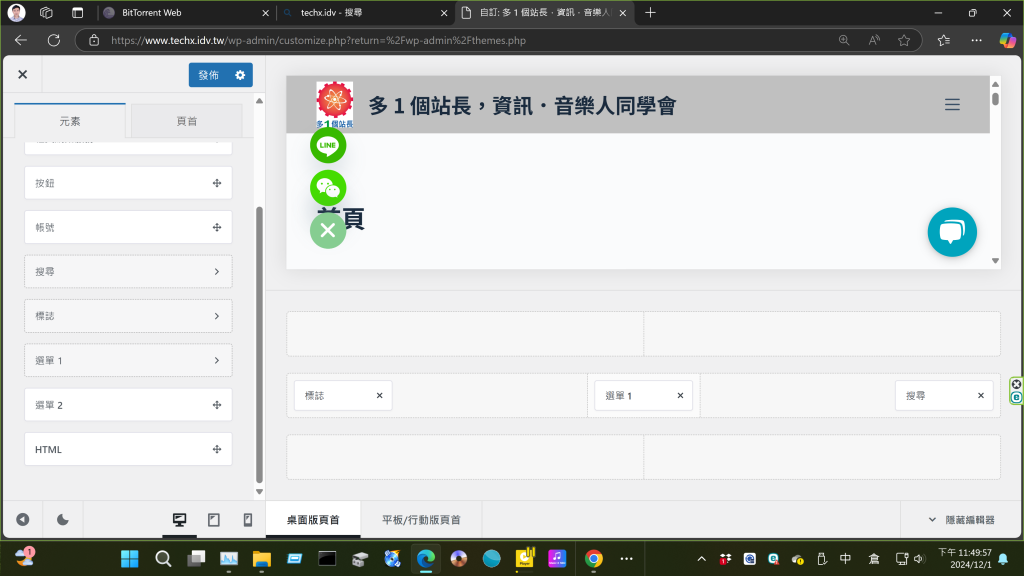
Task: Click the 發佈 publish button
Action: click(208, 75)
